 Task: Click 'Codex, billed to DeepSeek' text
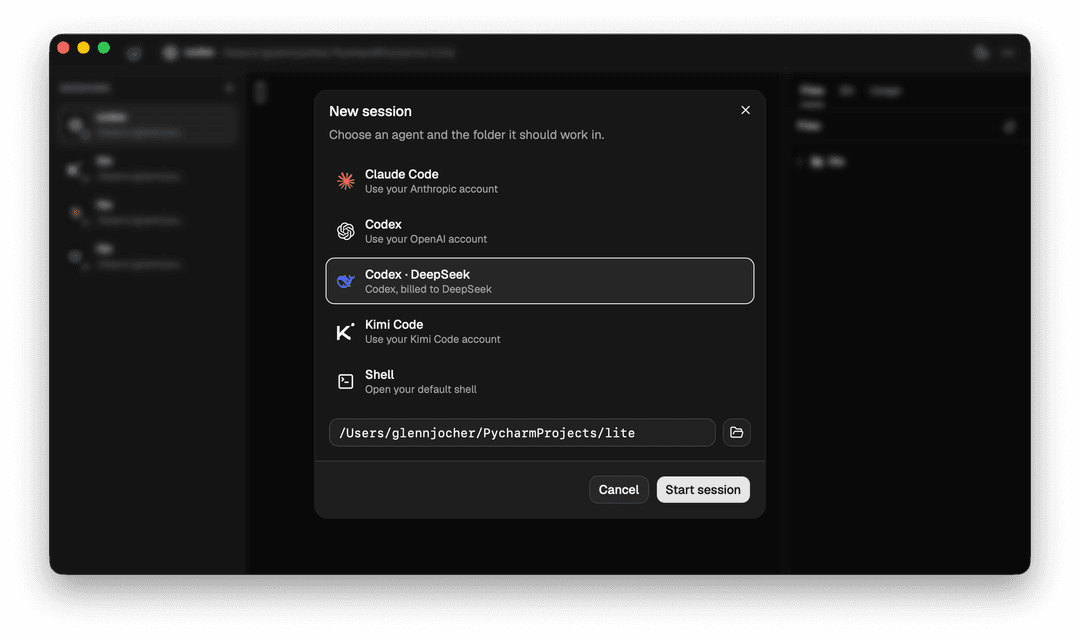click(428, 289)
